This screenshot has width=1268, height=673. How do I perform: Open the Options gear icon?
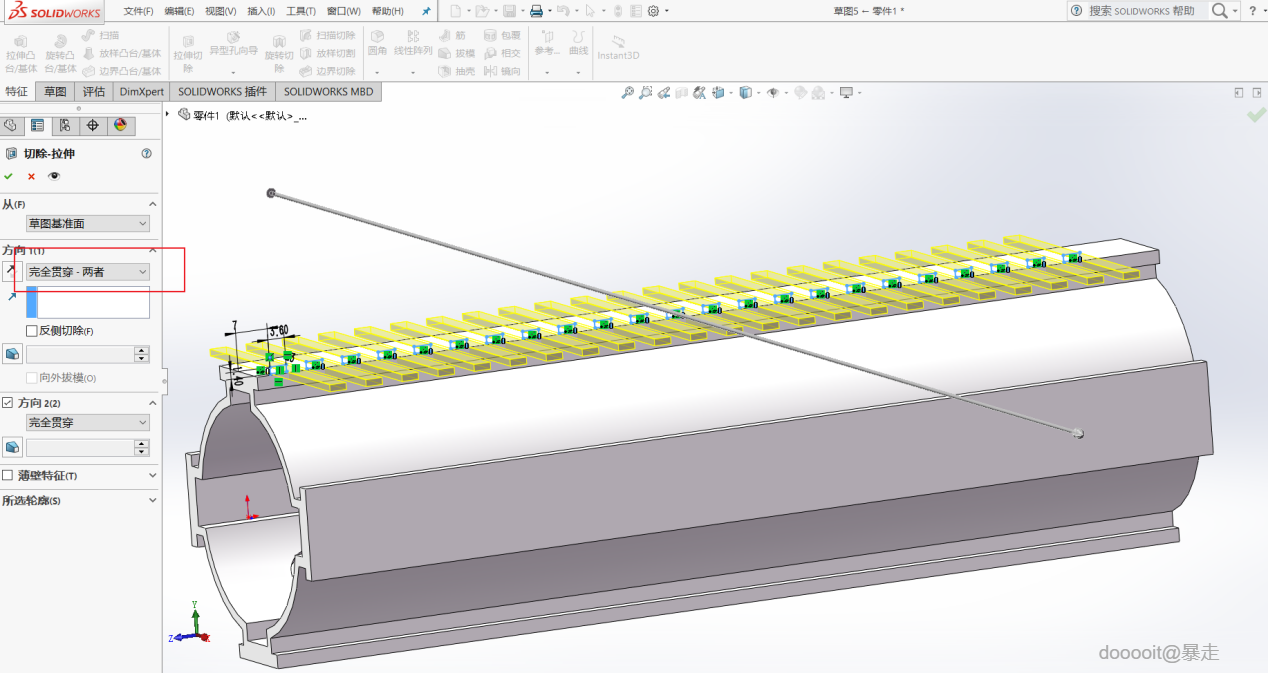653,11
